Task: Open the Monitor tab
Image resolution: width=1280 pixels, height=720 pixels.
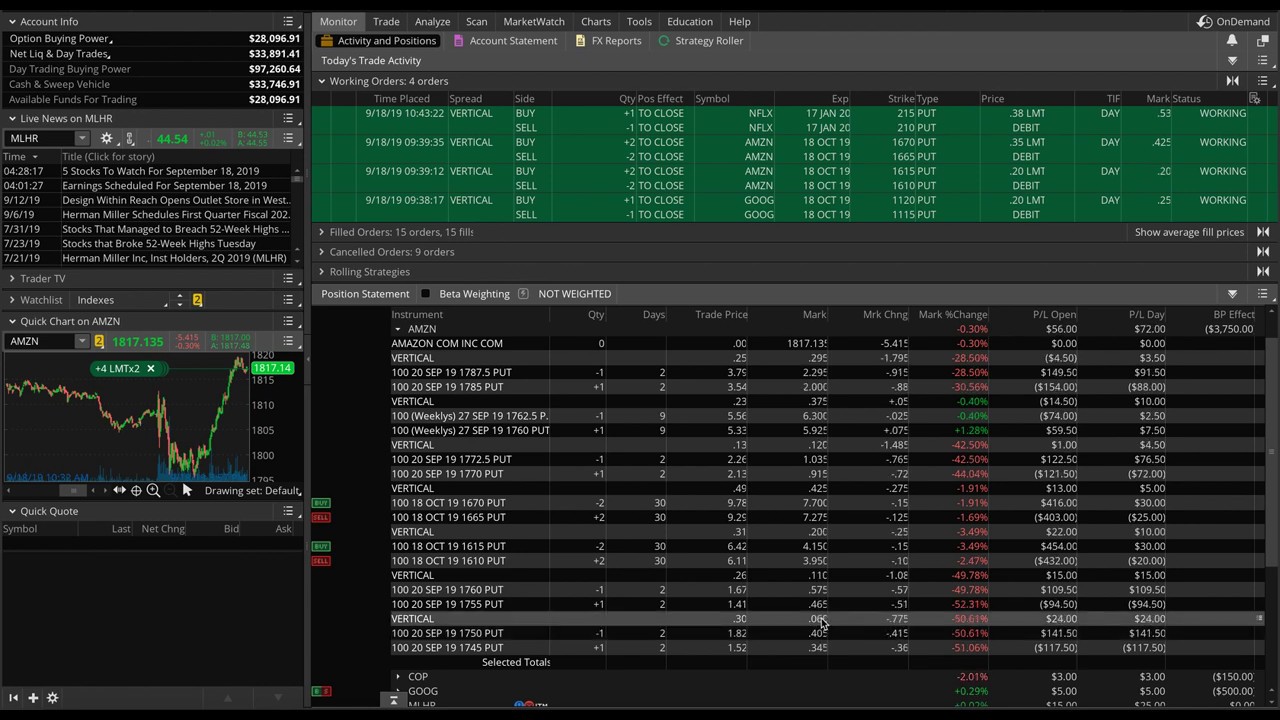Action: tap(338, 21)
